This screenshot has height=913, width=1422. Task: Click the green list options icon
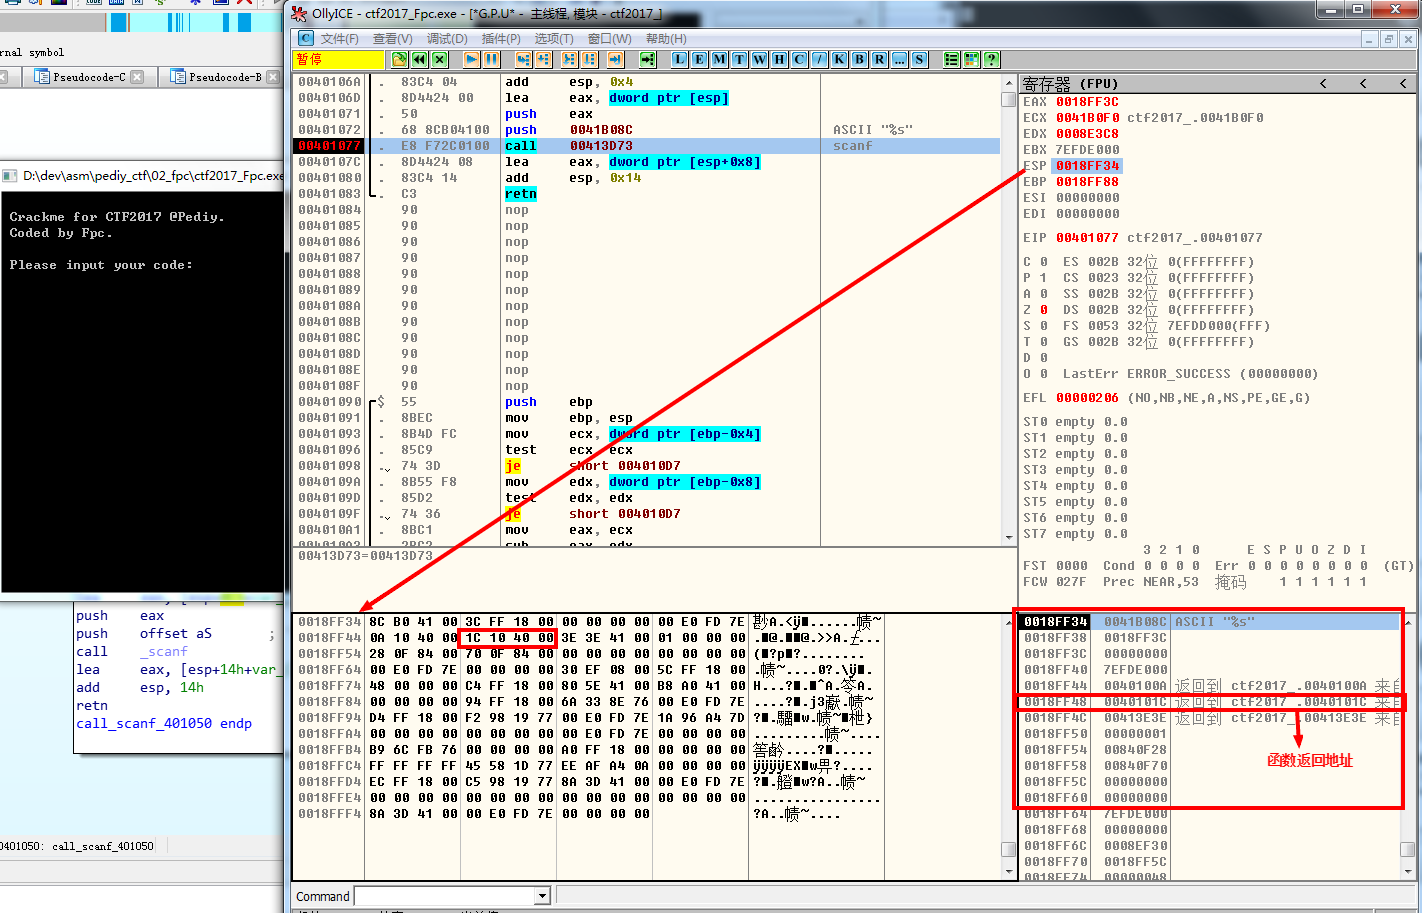coord(952,59)
